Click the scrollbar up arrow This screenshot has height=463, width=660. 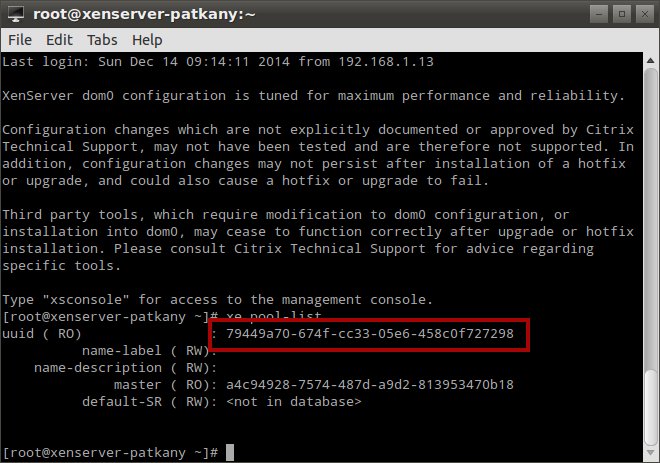(651, 61)
